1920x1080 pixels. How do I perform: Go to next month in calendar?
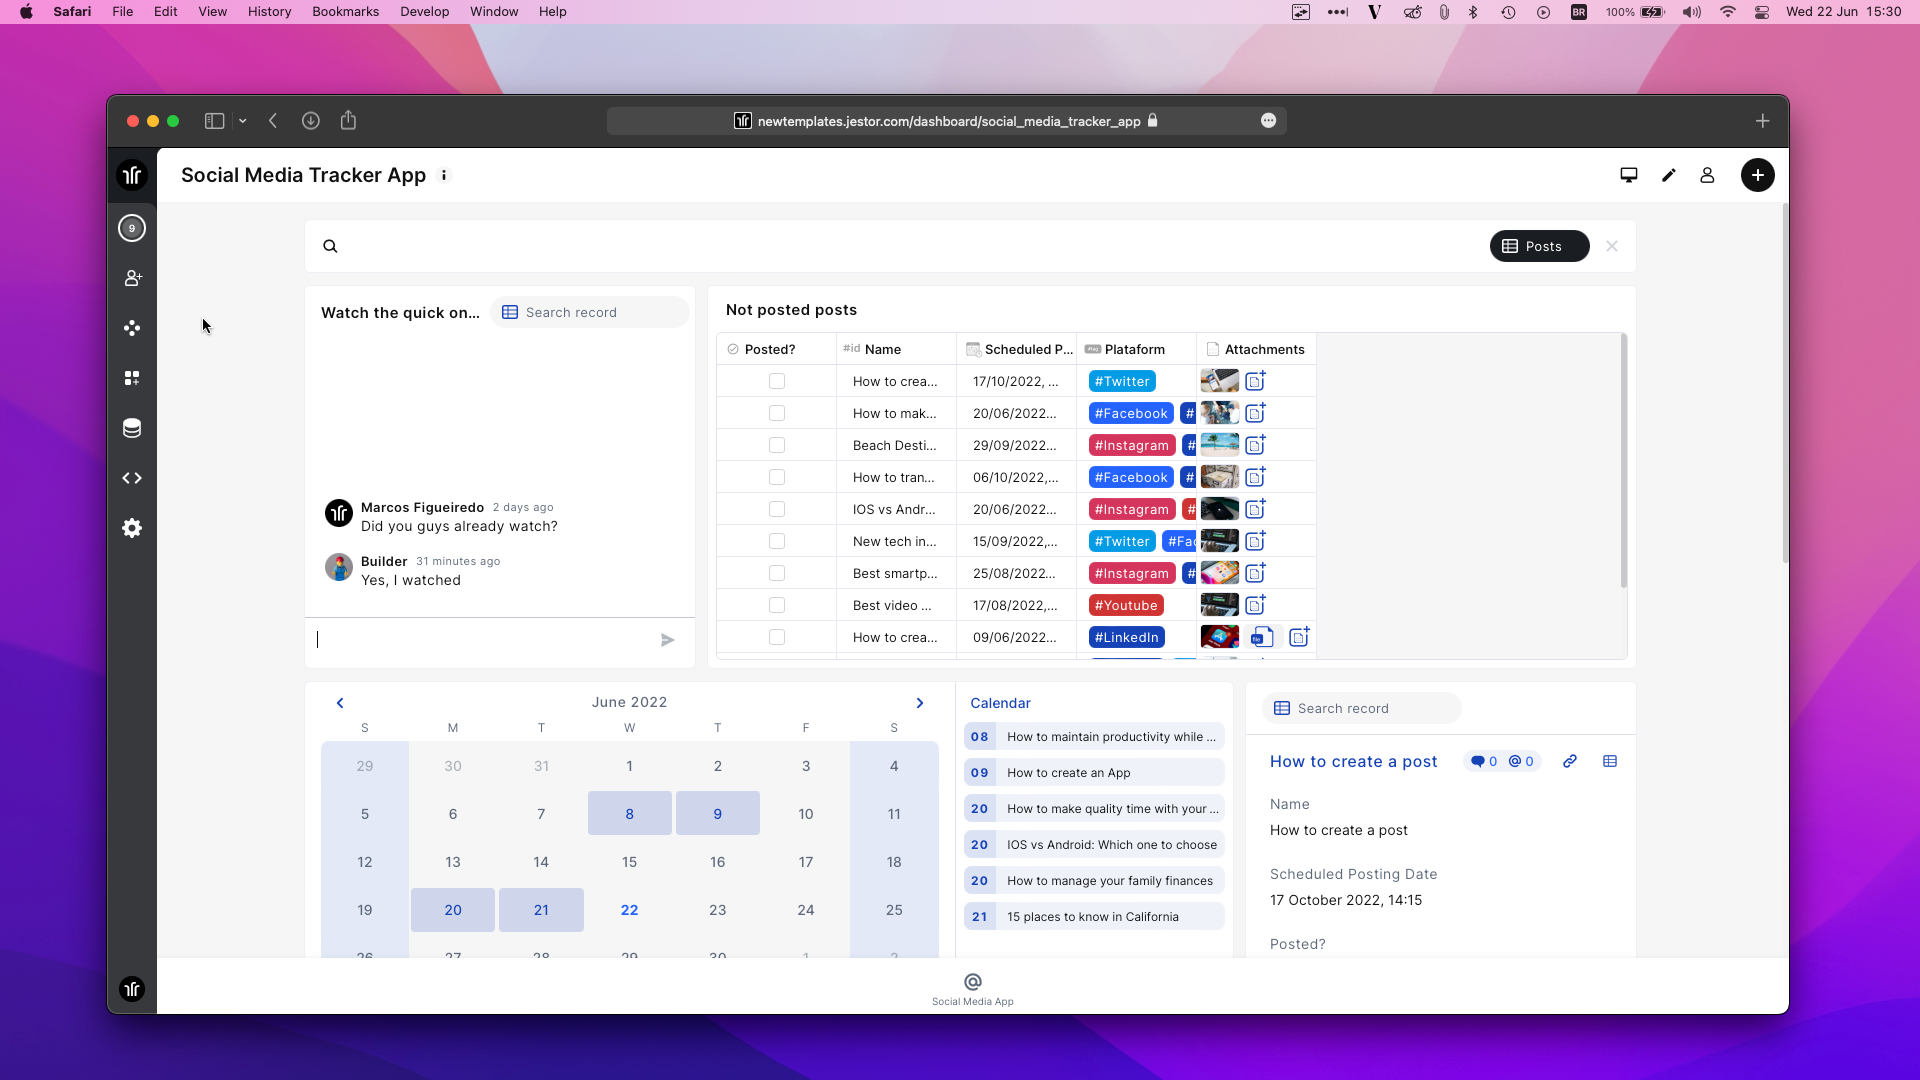coord(920,703)
